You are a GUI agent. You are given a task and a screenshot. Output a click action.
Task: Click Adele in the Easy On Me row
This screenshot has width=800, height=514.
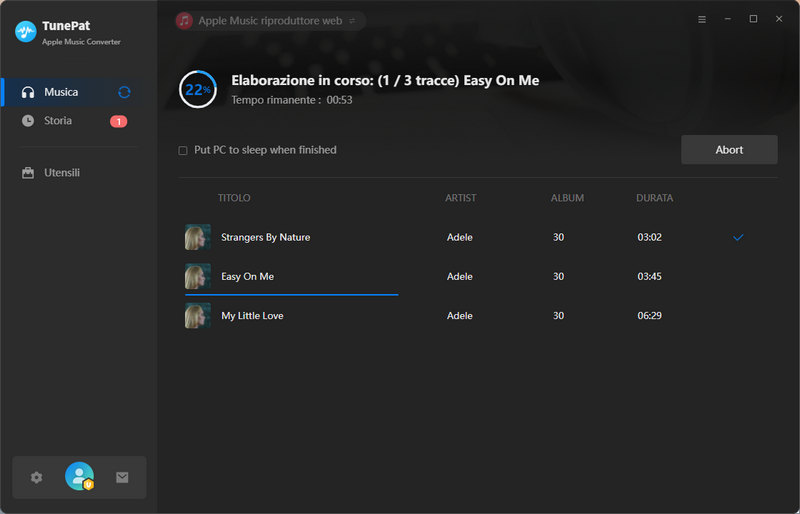(x=460, y=277)
